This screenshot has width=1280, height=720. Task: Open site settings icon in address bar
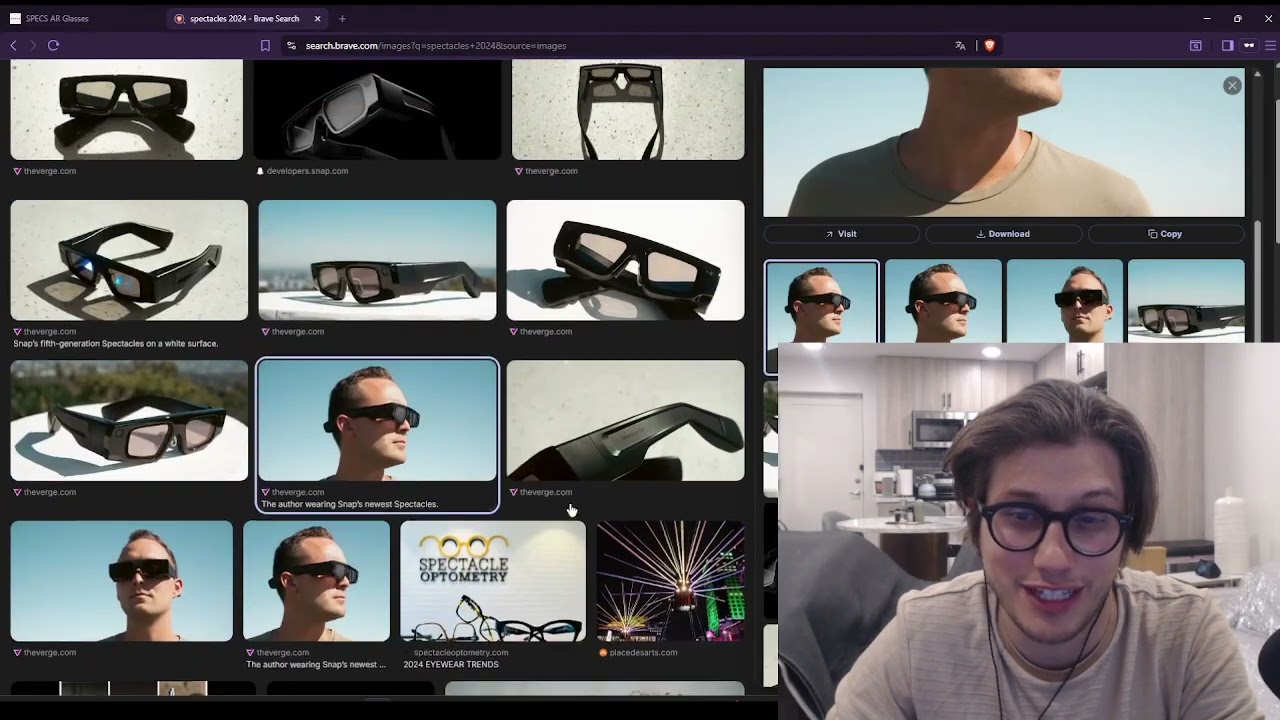click(x=291, y=45)
